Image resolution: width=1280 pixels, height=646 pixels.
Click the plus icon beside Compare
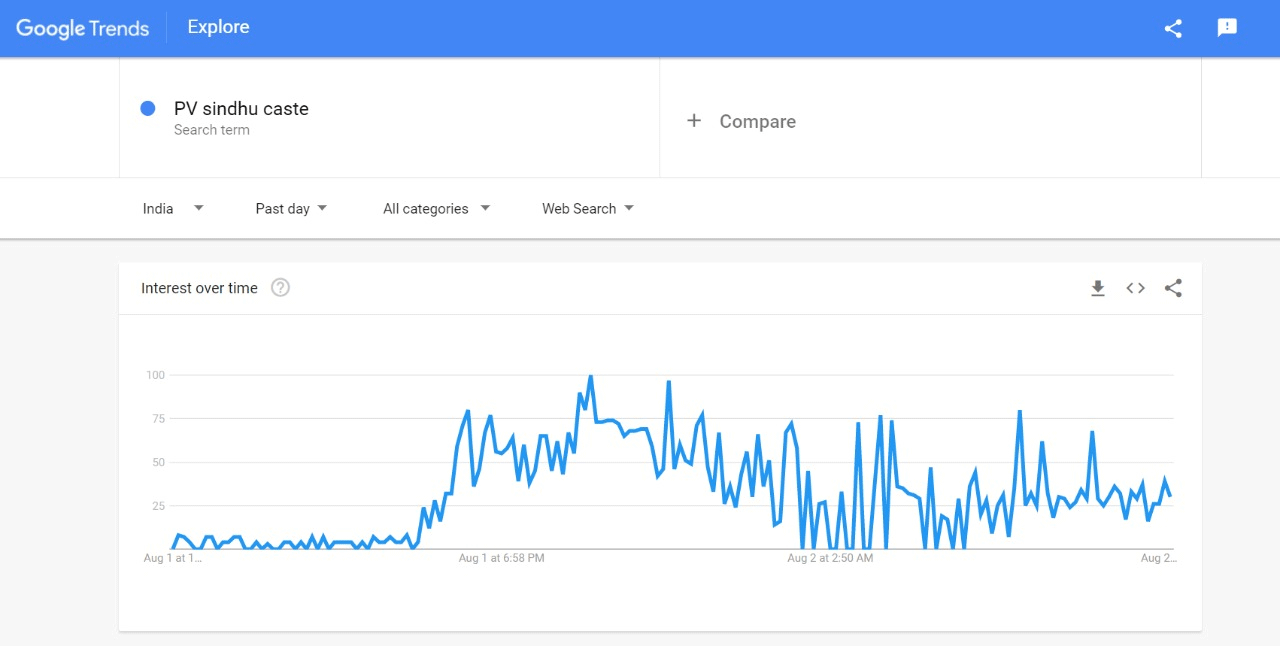click(694, 121)
